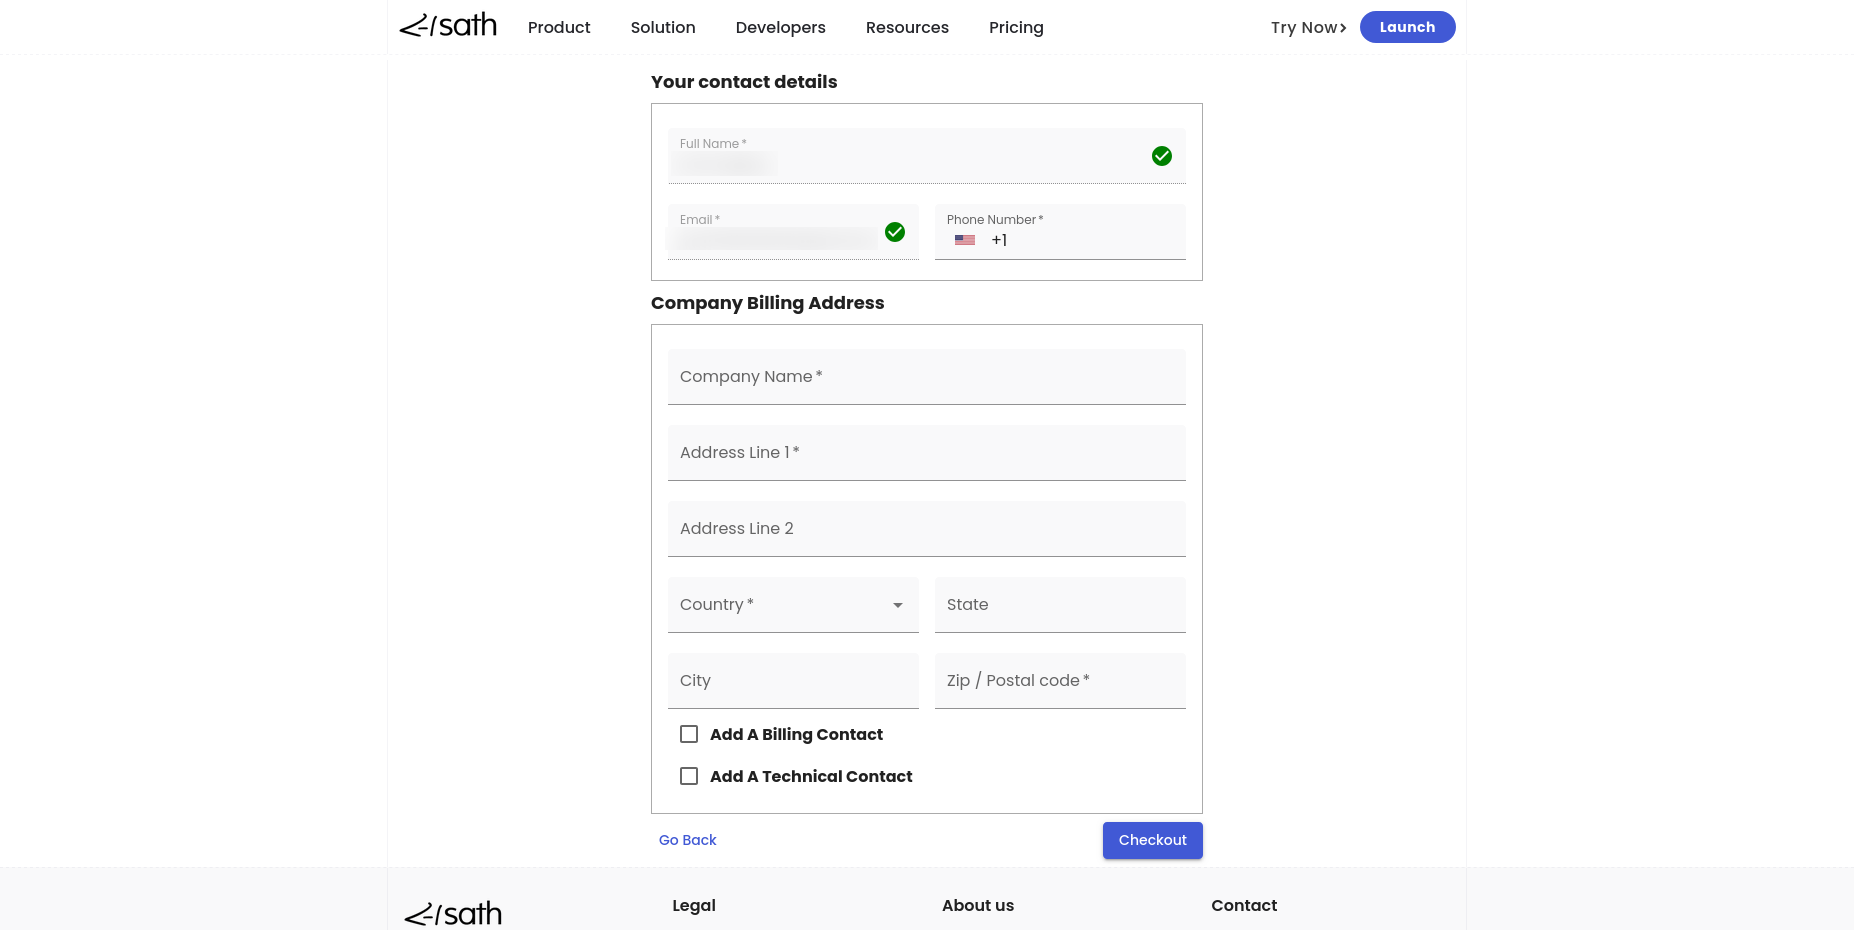Viewport: 1854px width, 930px height.
Task: Click the green checkmark beside Full Name
Action: (1161, 156)
